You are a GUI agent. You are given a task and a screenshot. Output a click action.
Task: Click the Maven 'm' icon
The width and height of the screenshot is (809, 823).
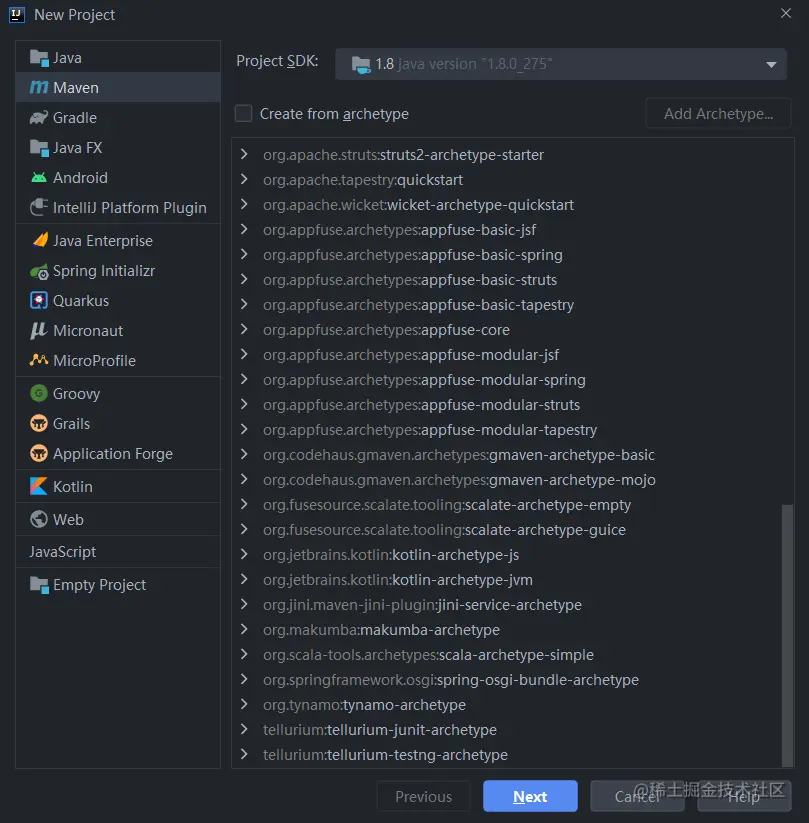tap(39, 88)
